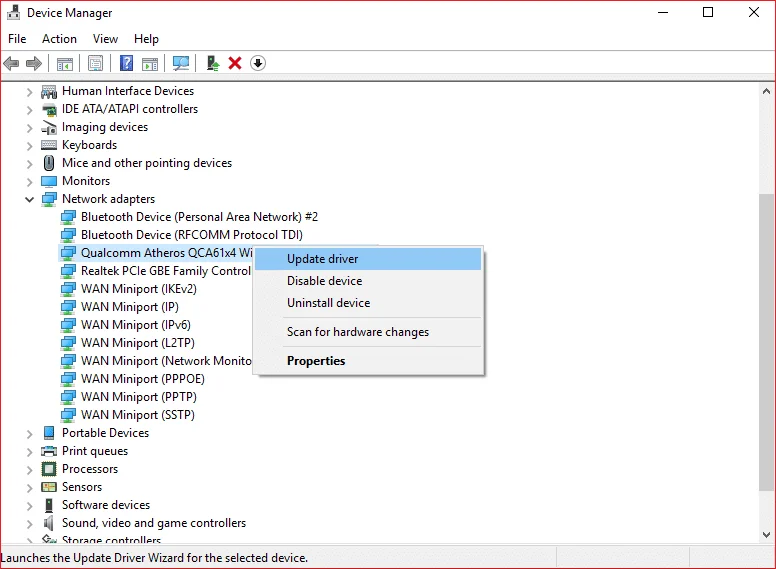Click Show/Hide Console Tree toolbar icon
Viewport: 776px width, 569px height.
click(65, 63)
